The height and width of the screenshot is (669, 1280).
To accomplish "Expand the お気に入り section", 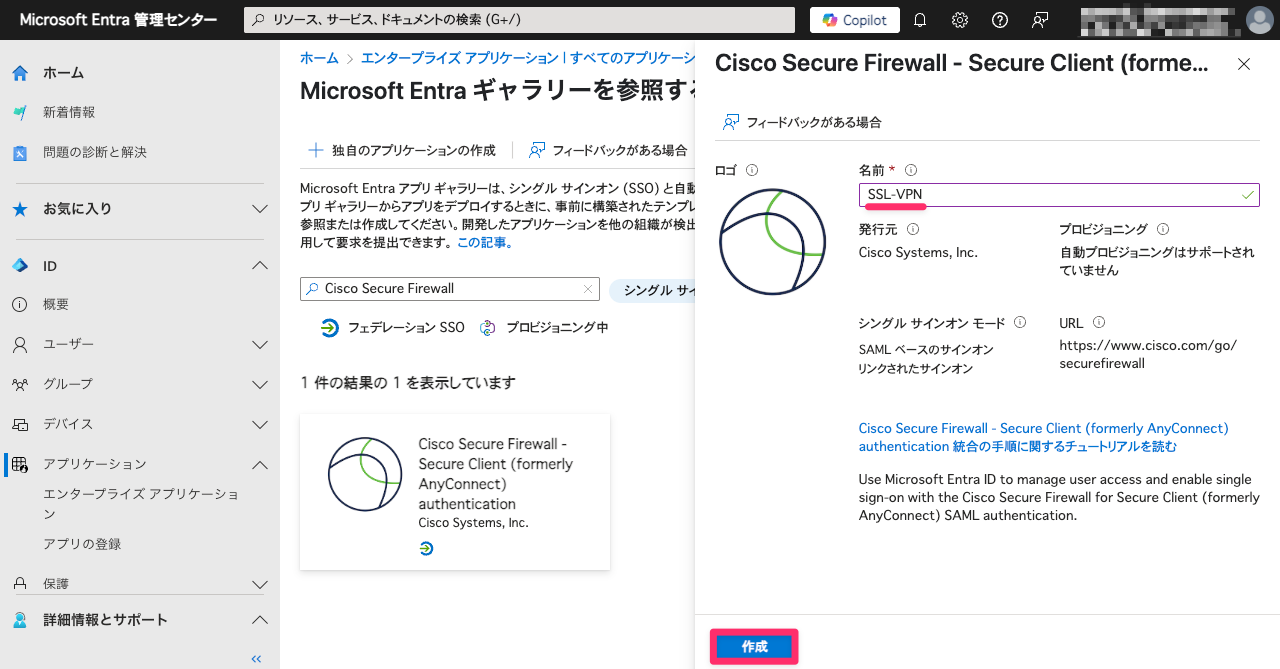I will click(259, 209).
